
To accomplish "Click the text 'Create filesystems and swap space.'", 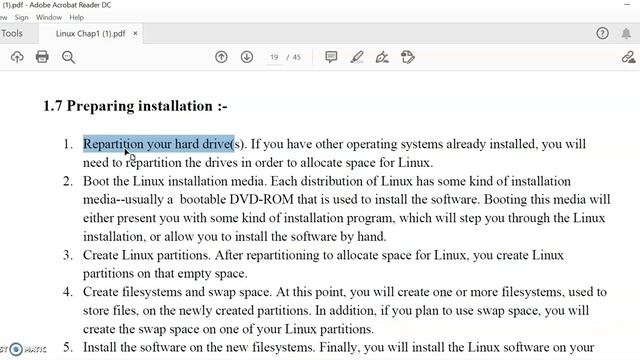I will point(177,292).
